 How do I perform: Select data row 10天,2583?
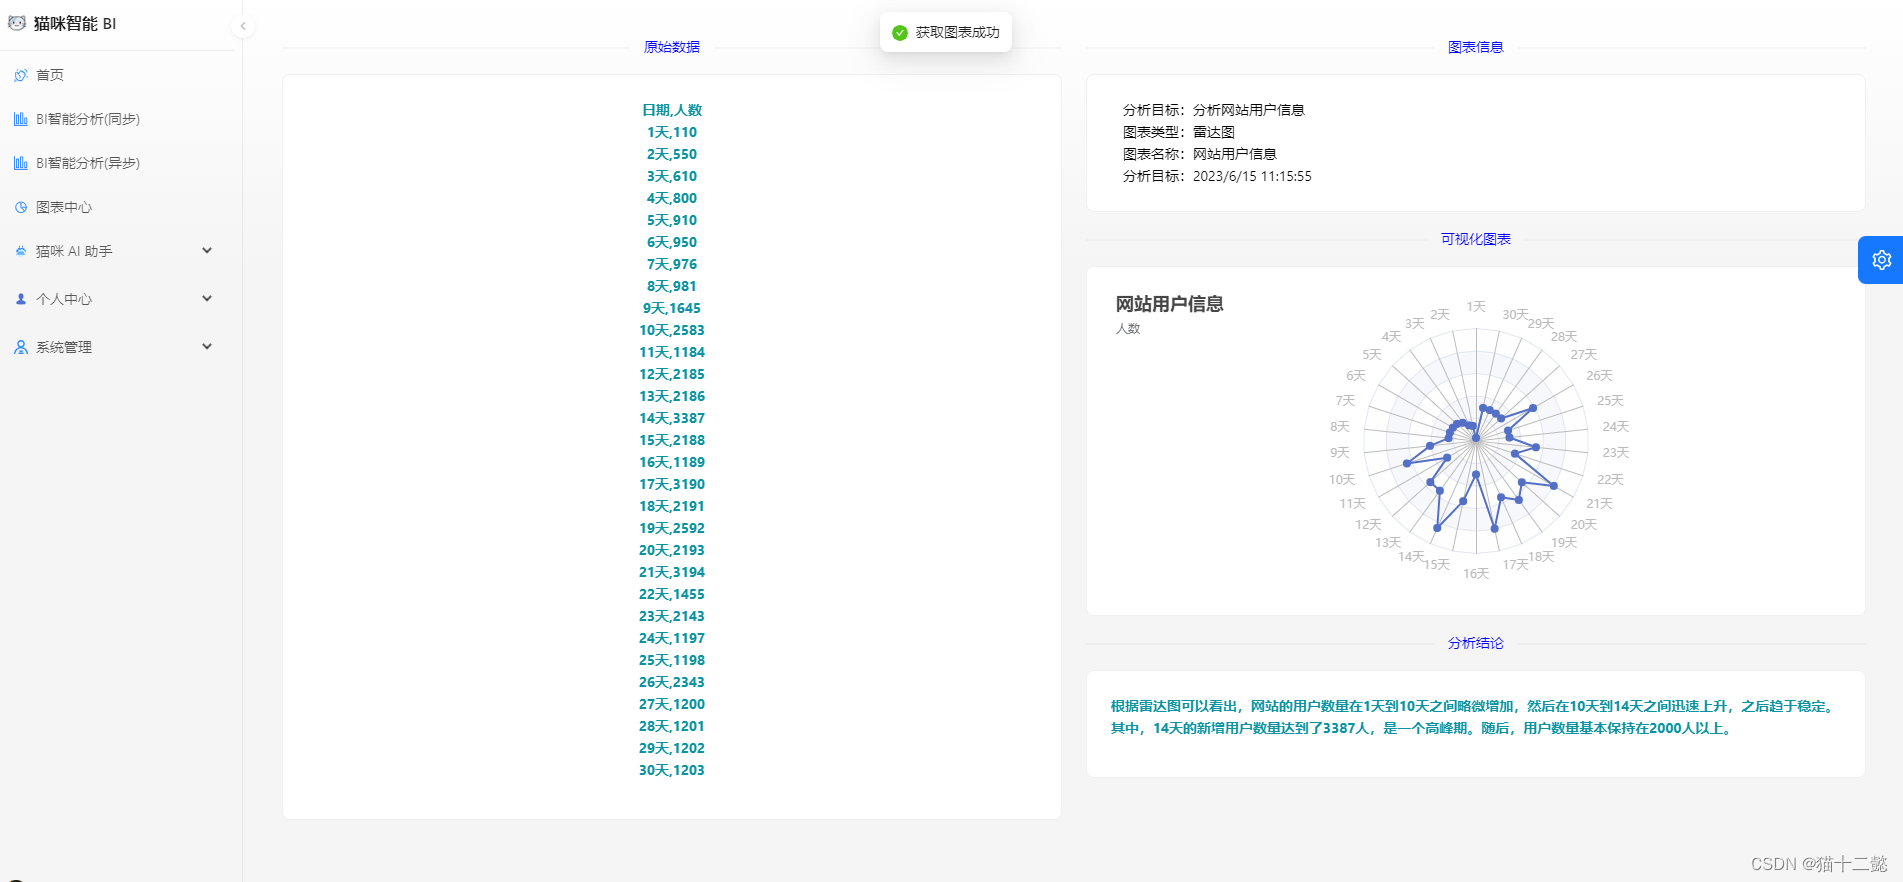pyautogui.click(x=672, y=330)
